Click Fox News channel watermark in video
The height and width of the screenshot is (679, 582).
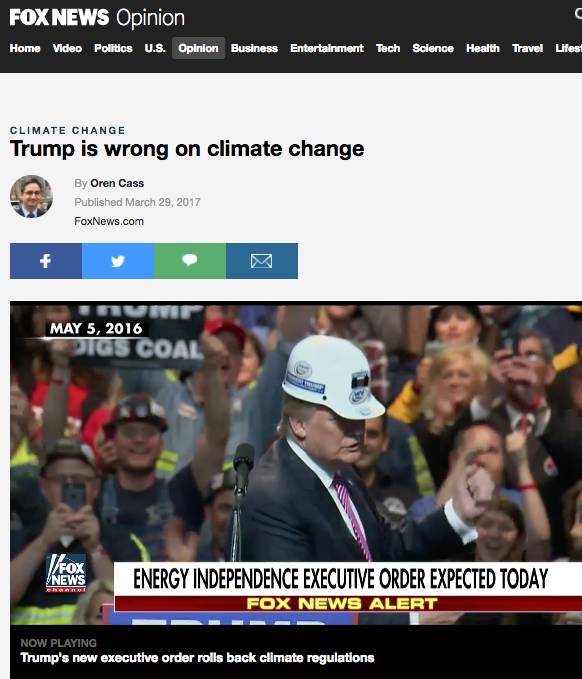point(66,573)
